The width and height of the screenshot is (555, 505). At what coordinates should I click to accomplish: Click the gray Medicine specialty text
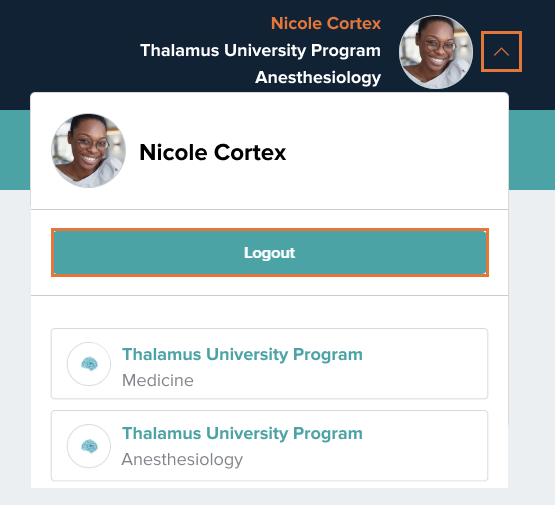pyautogui.click(x=158, y=380)
